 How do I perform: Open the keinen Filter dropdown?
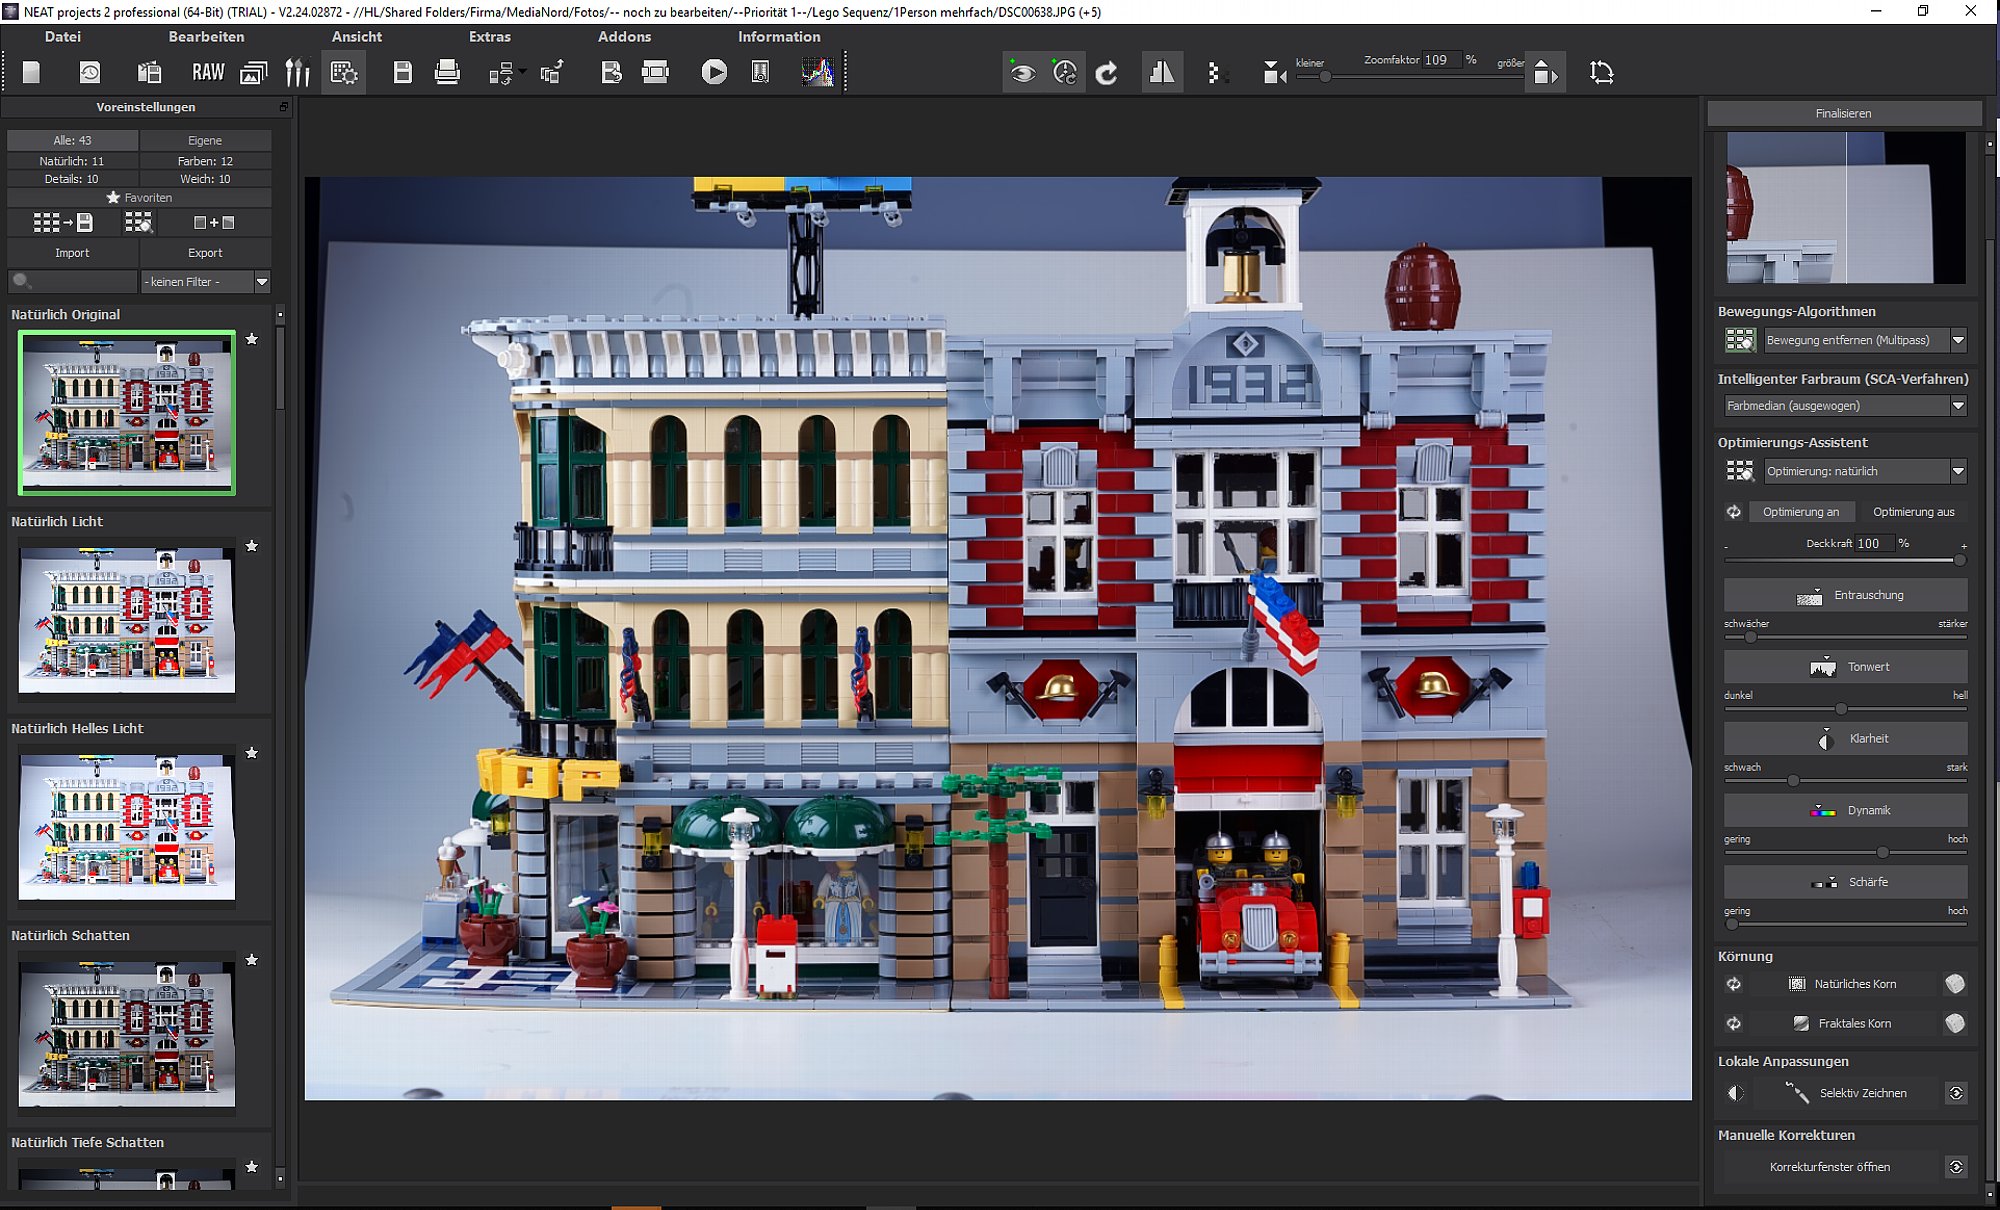(262, 282)
